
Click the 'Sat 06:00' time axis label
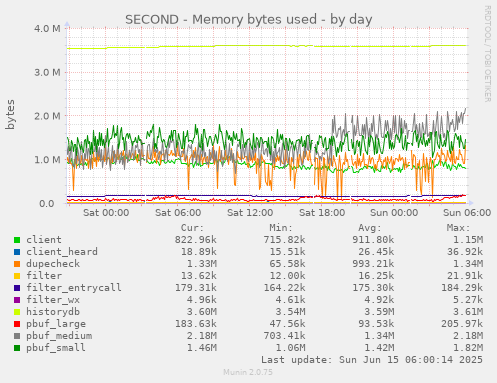point(178,213)
